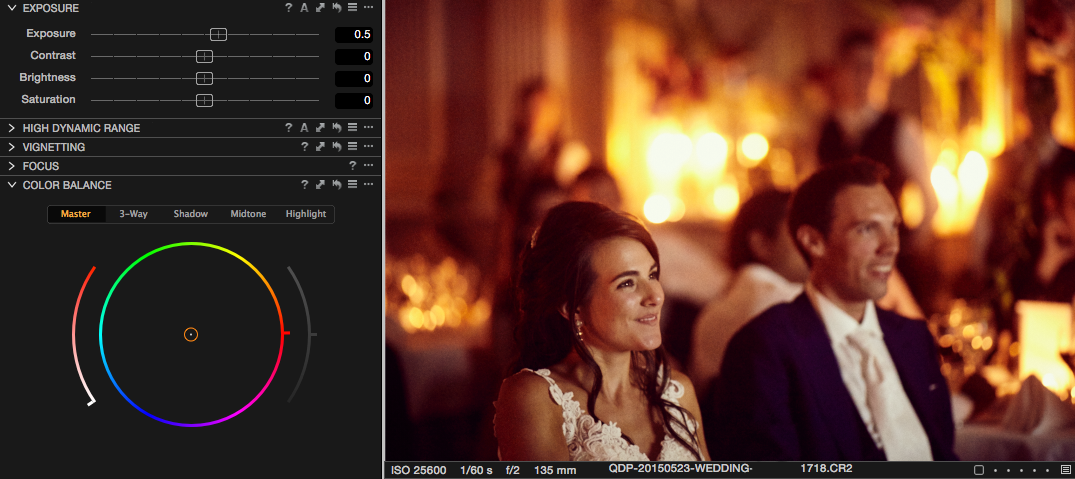The height and width of the screenshot is (479, 1075).
Task: Open Color Balance three-dots action menu
Action: tap(369, 185)
